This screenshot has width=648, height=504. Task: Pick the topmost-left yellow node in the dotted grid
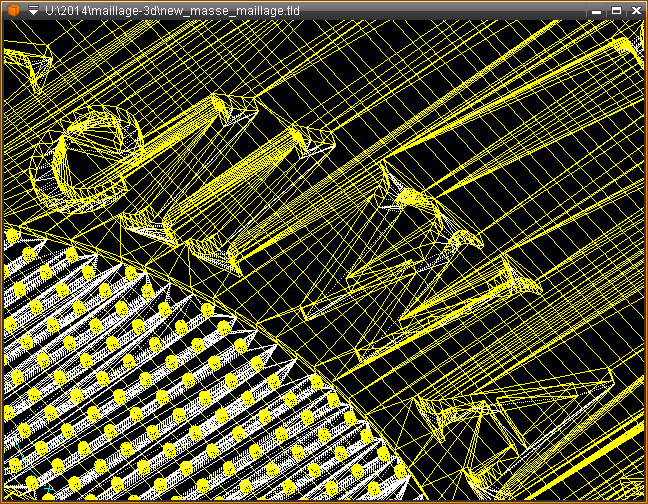pos(12,236)
